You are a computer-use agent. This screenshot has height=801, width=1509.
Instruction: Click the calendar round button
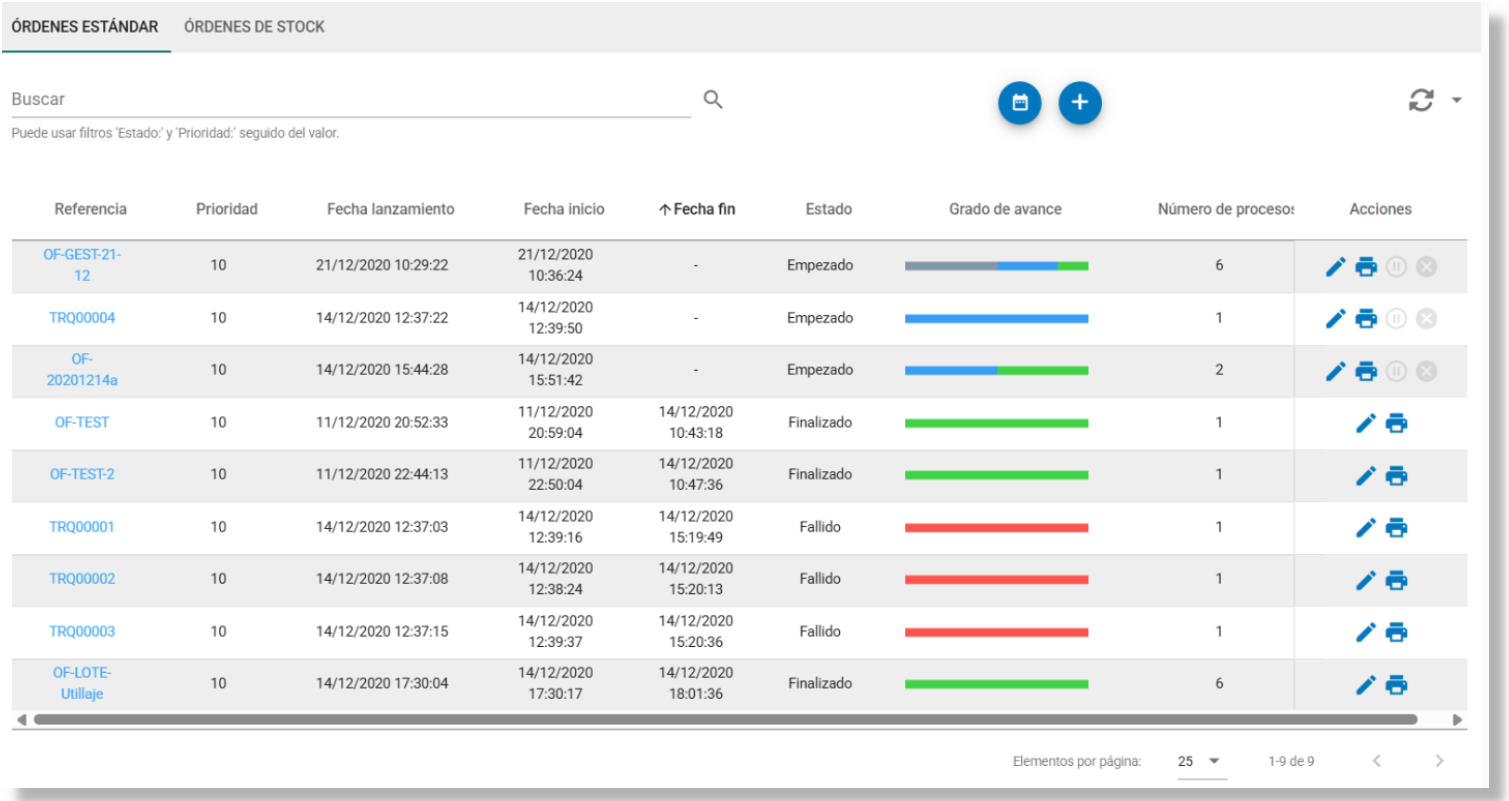pos(1019,103)
